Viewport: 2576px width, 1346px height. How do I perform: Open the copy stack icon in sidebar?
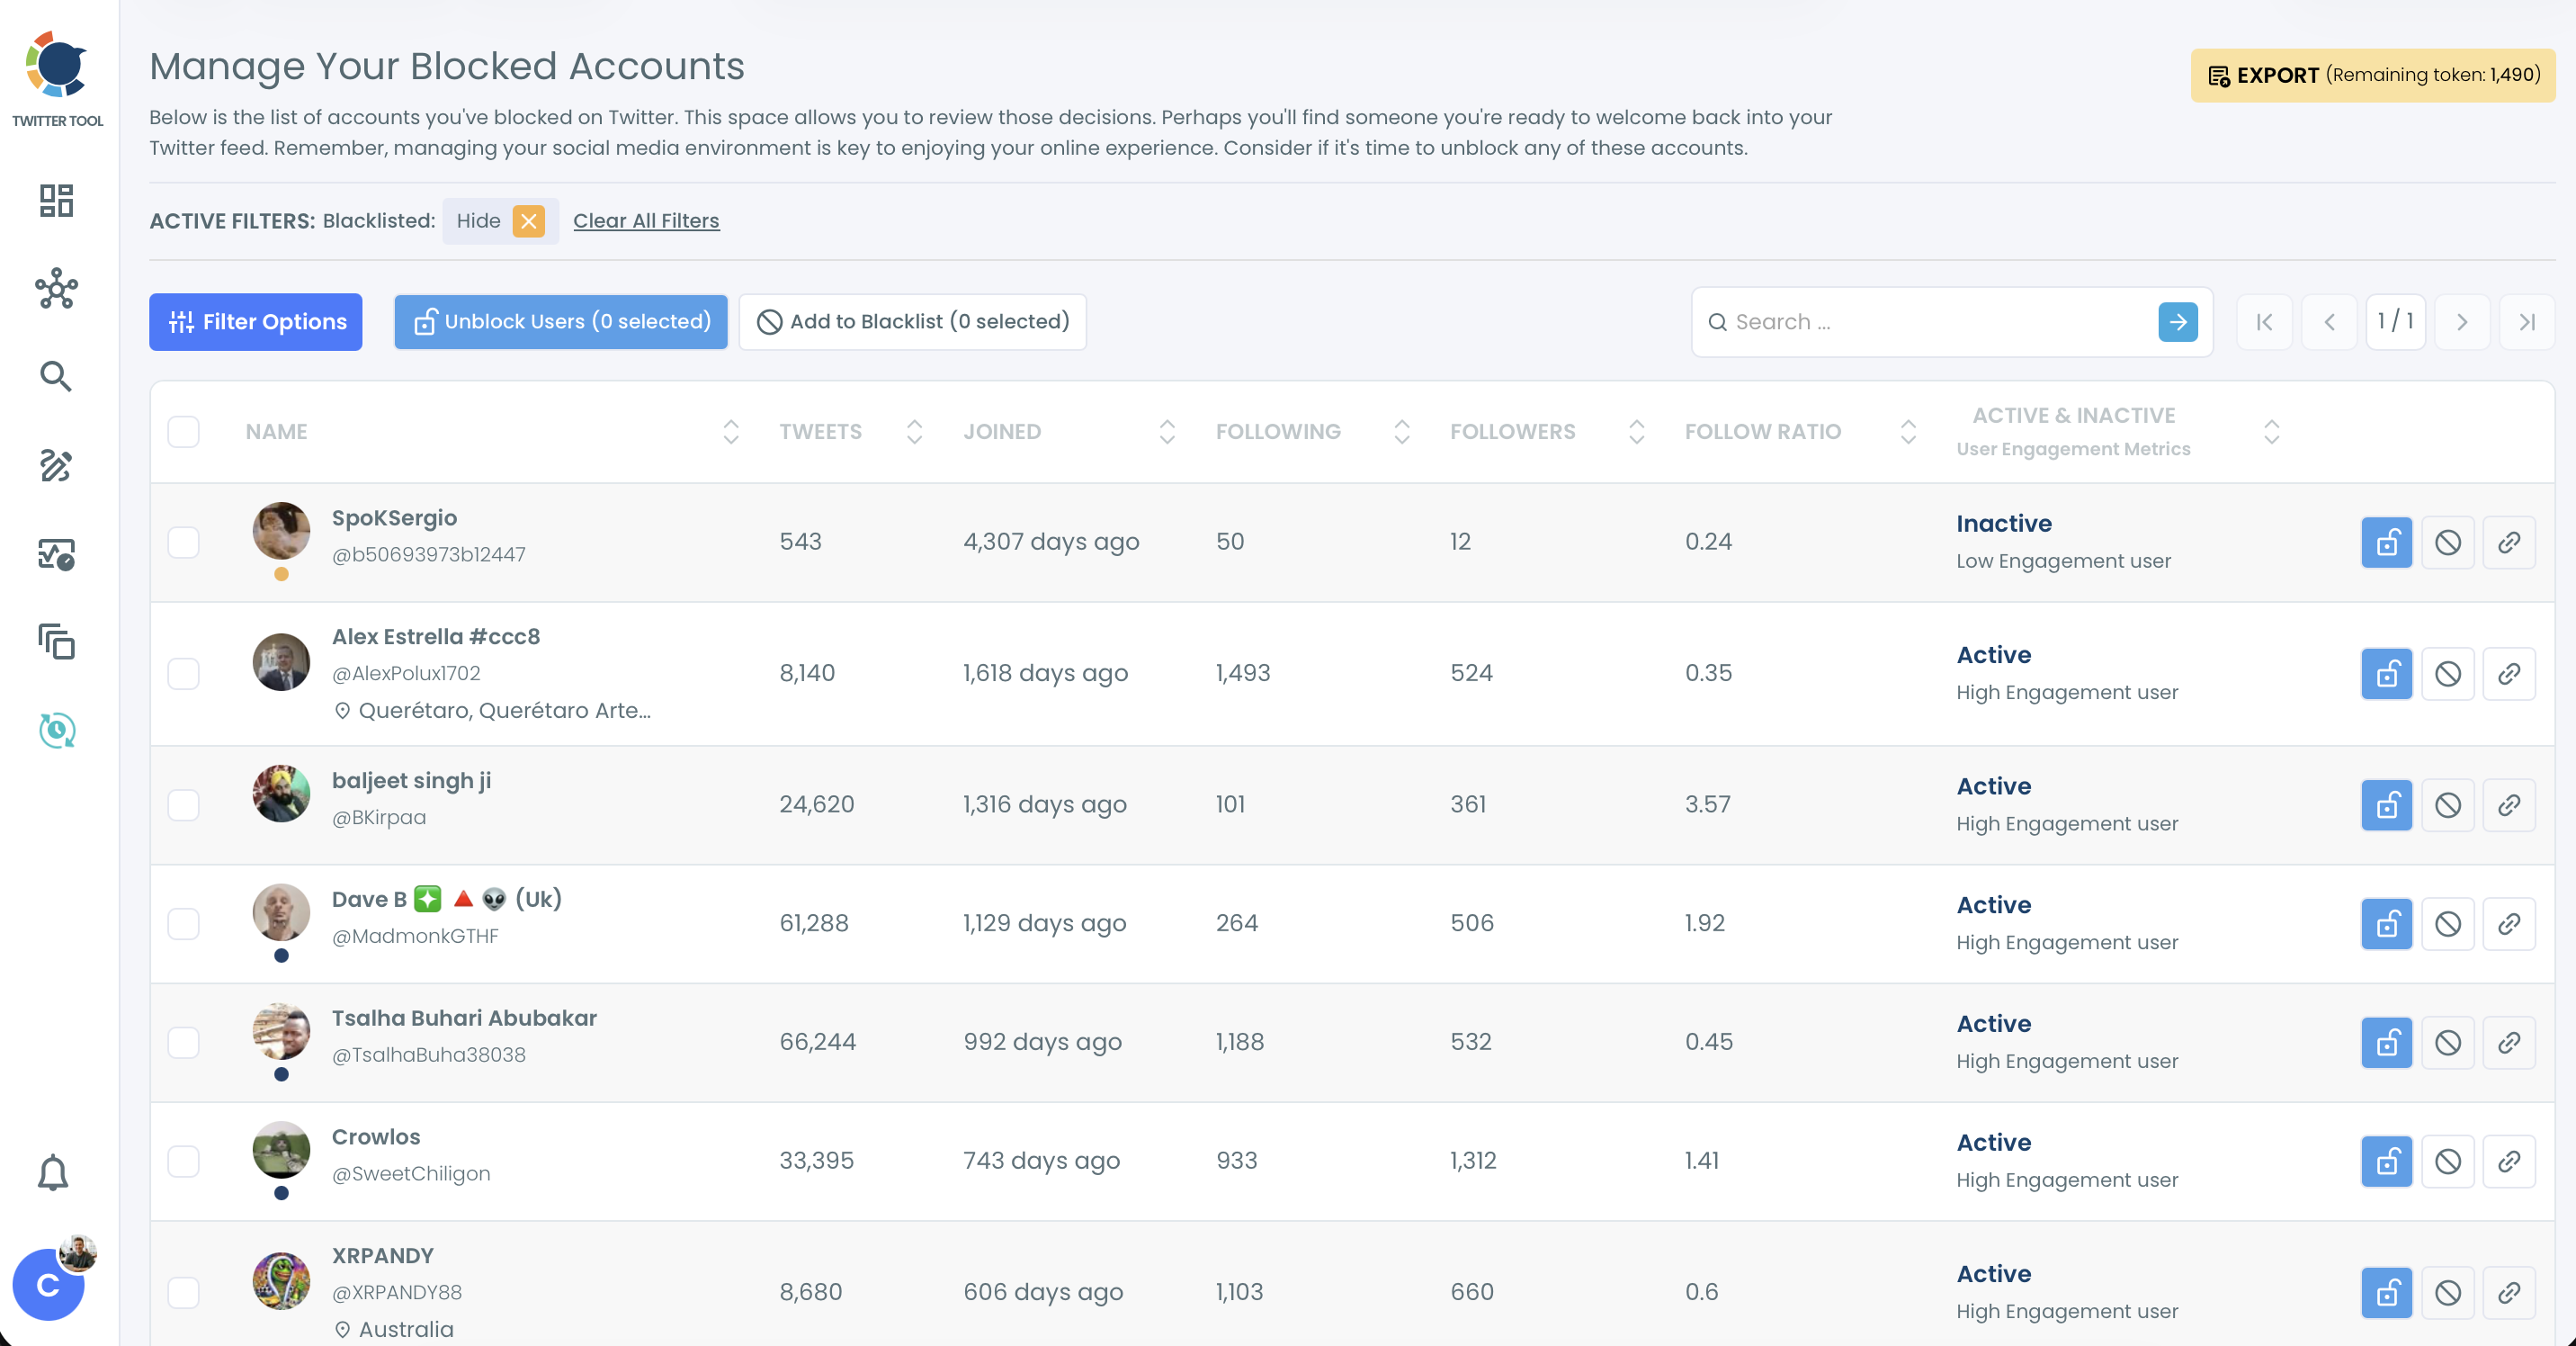coord(56,642)
